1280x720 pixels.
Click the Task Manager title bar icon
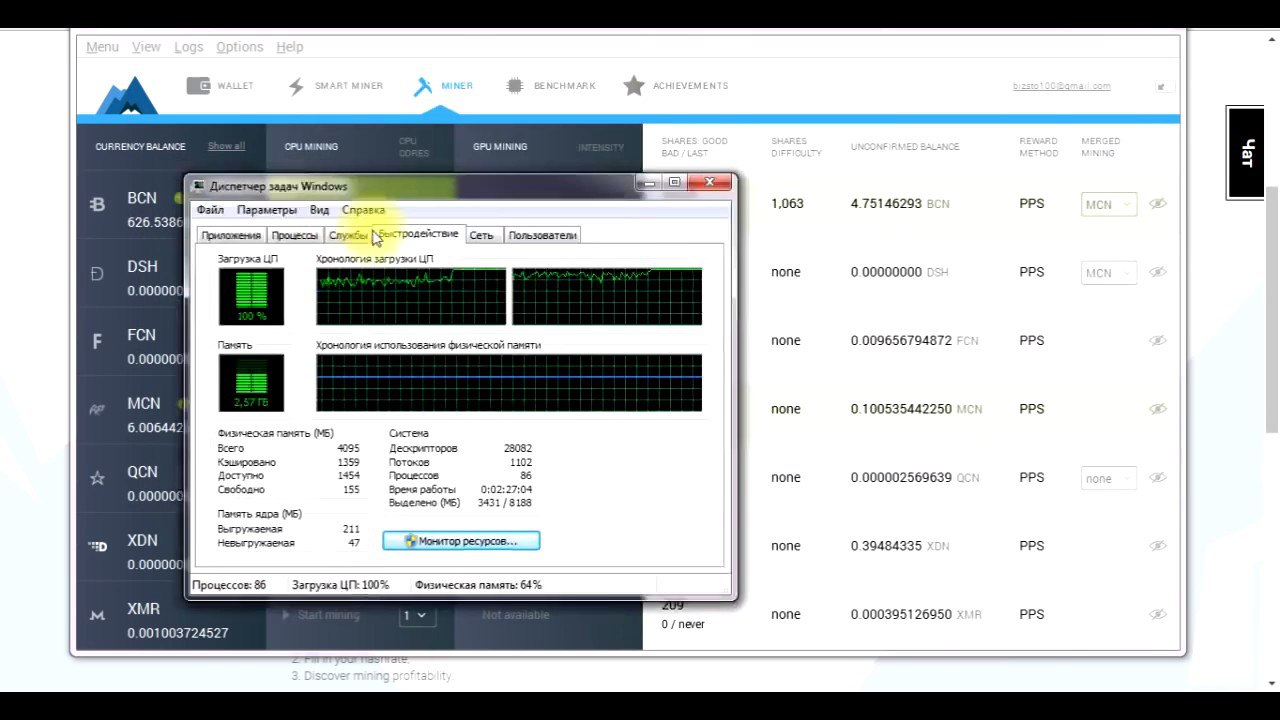[x=198, y=186]
